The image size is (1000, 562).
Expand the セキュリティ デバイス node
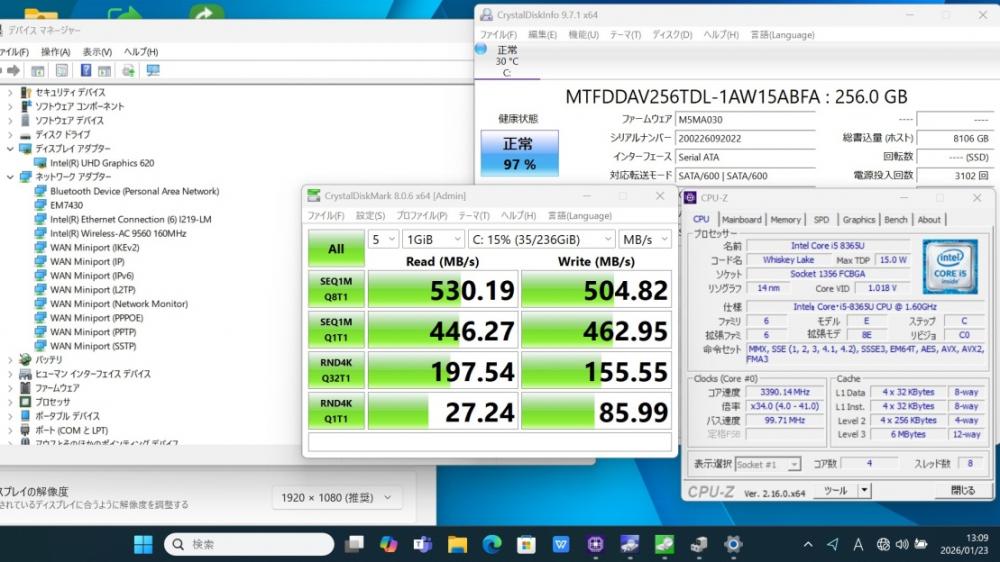click(10, 92)
